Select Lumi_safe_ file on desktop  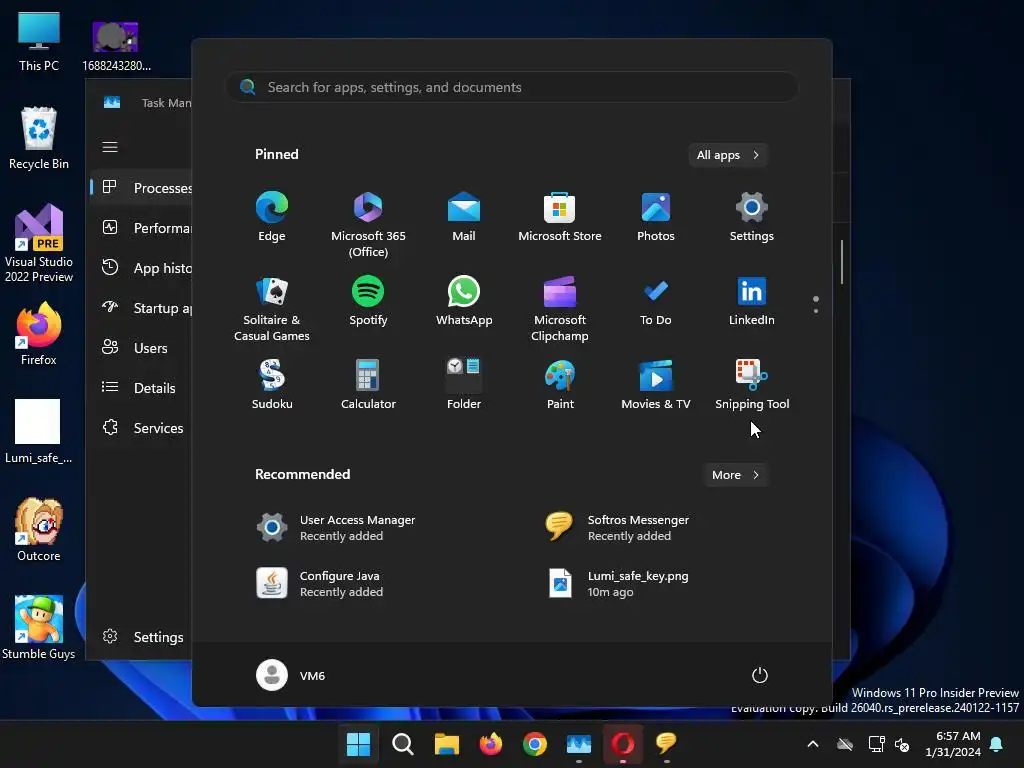[39, 432]
